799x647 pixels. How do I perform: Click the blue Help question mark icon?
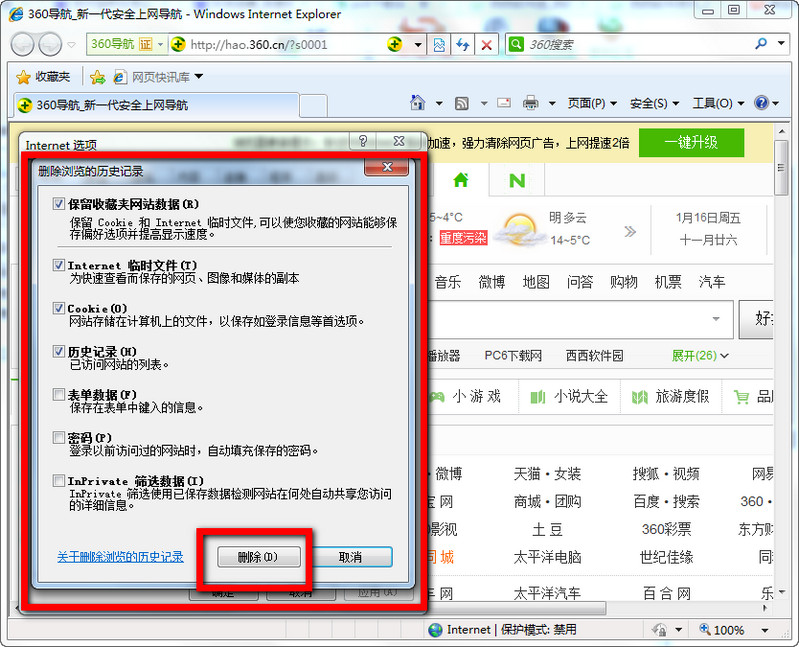761,103
